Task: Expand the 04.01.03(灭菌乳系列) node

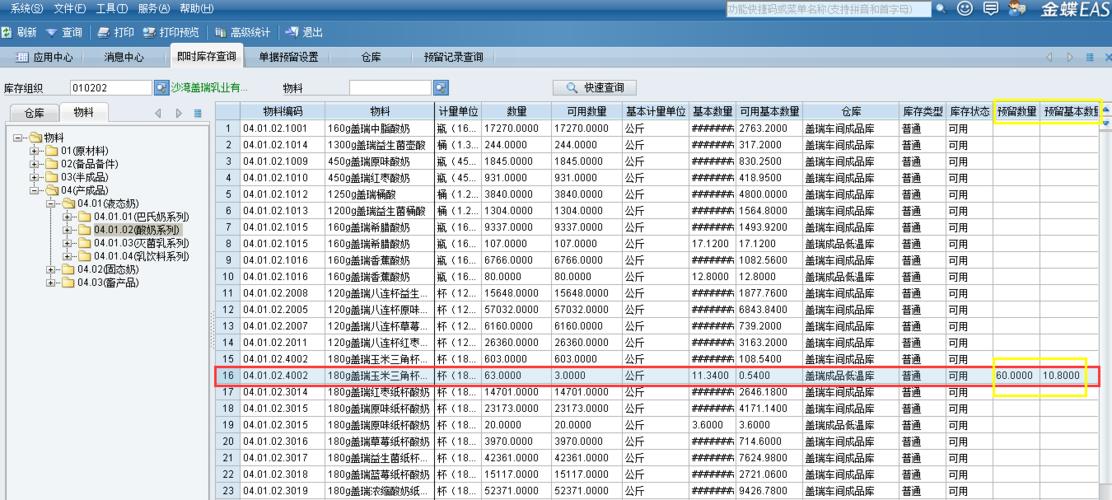Action: point(67,243)
